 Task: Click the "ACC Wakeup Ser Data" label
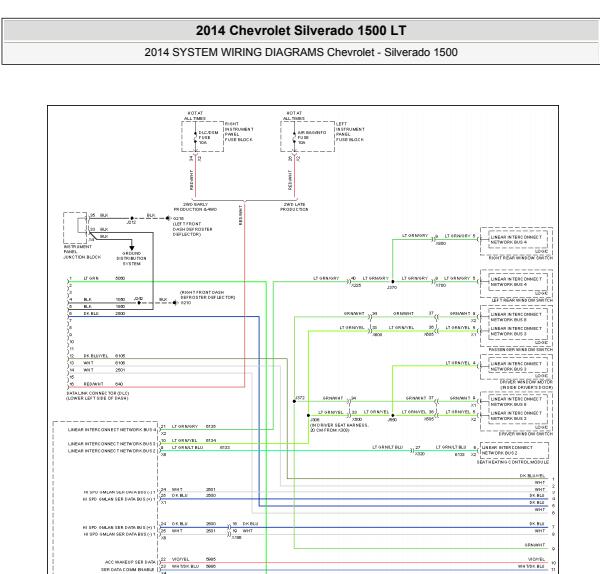130,562
